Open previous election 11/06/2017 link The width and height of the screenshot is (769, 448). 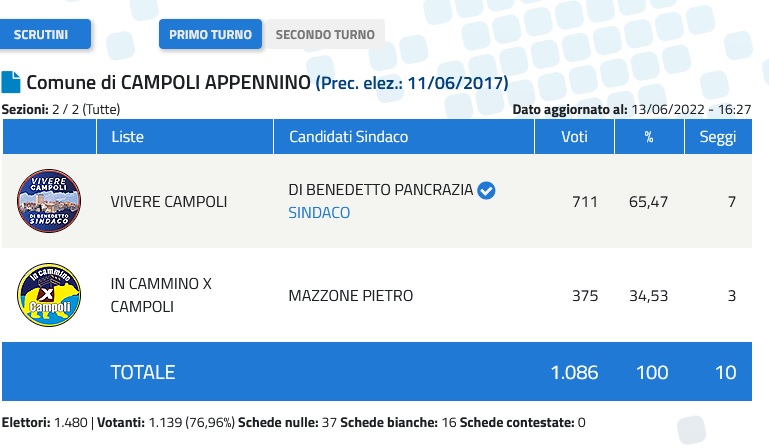coord(412,83)
